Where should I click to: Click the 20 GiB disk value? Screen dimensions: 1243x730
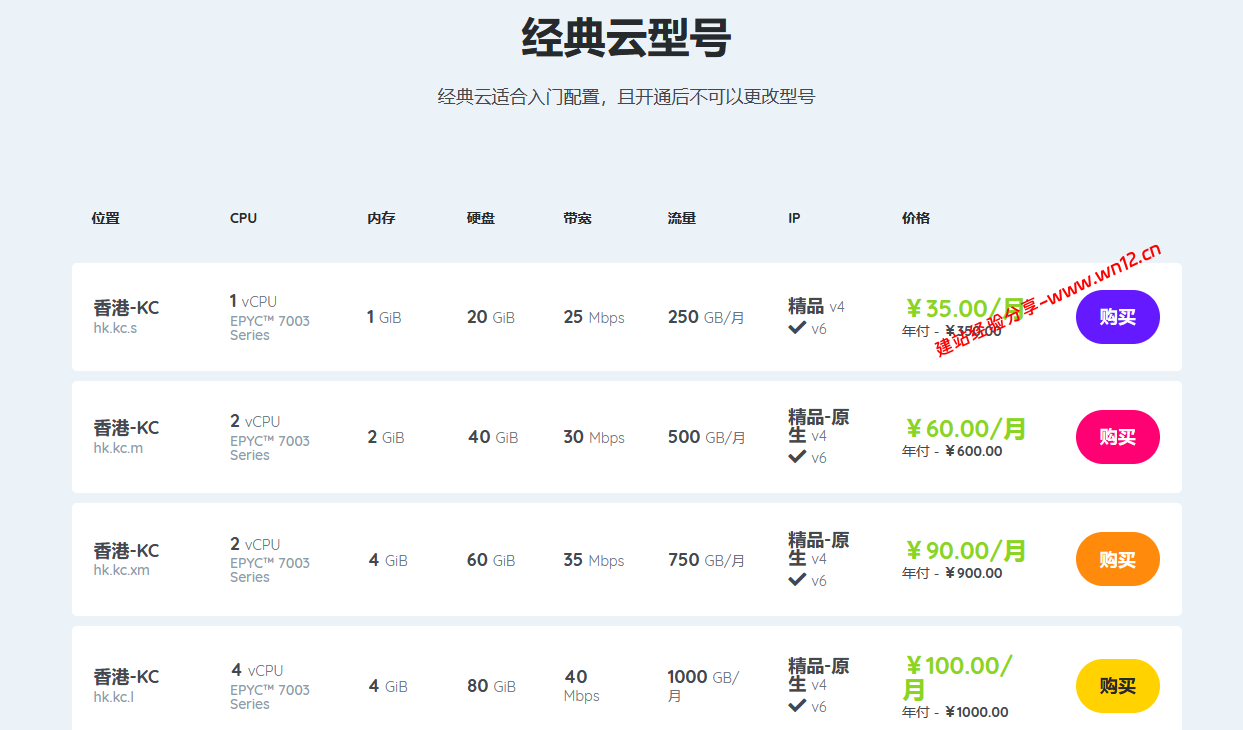pyautogui.click(x=491, y=317)
